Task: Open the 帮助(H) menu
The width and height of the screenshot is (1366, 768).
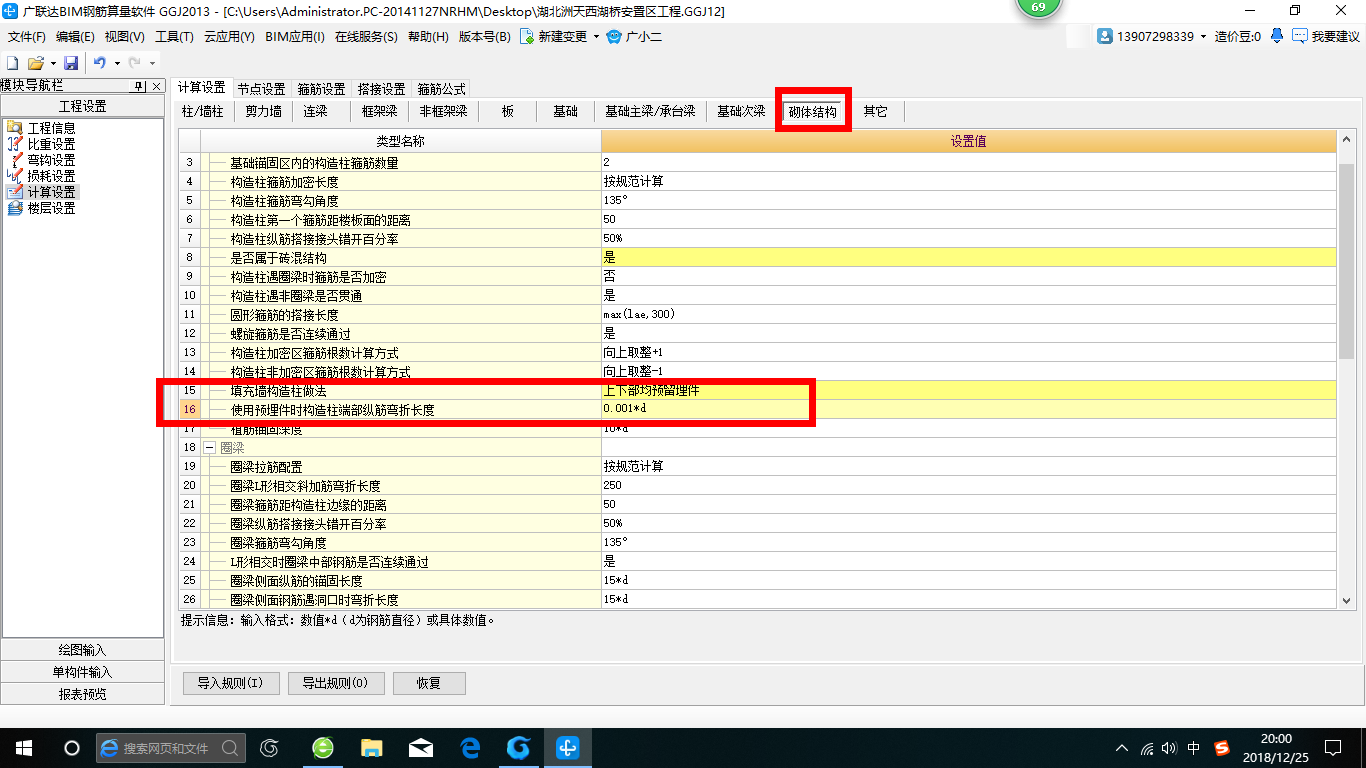Action: [x=429, y=37]
